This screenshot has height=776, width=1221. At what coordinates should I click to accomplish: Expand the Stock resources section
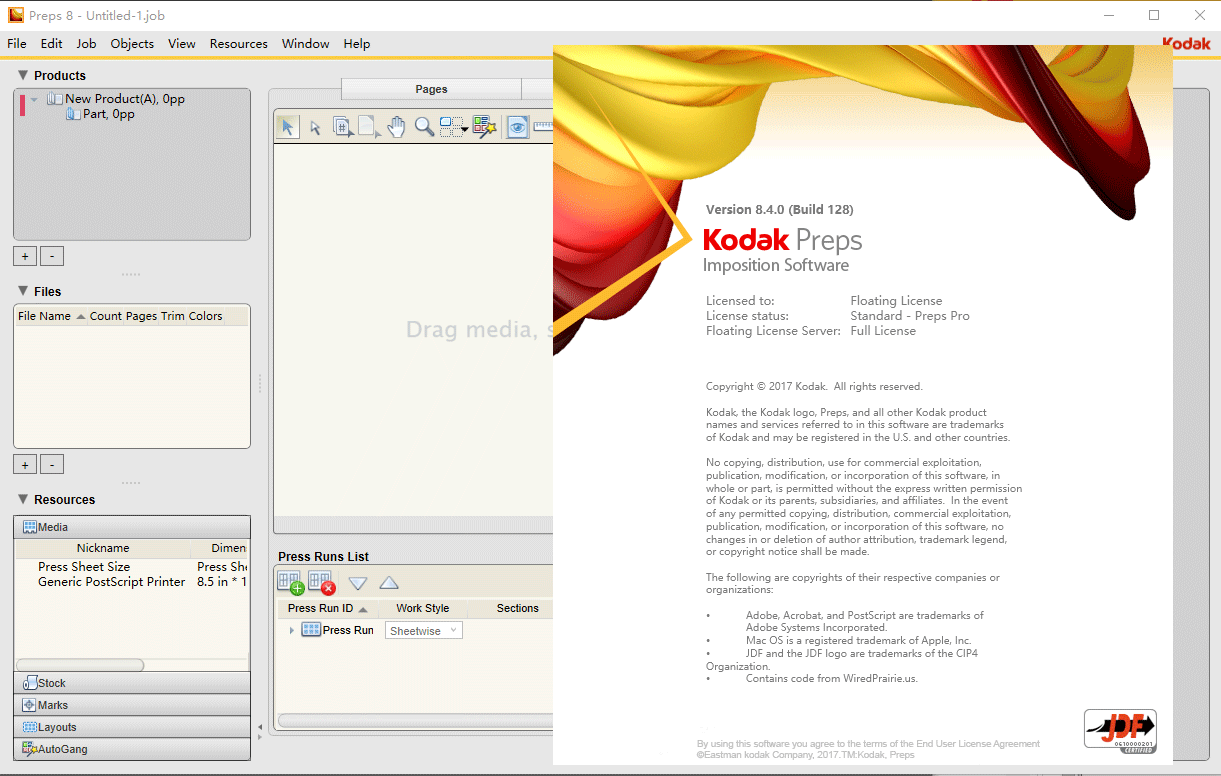132,683
